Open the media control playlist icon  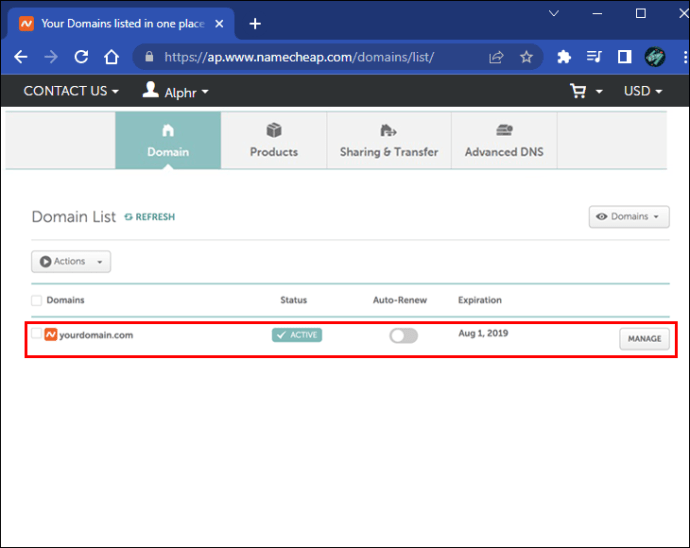click(x=594, y=56)
